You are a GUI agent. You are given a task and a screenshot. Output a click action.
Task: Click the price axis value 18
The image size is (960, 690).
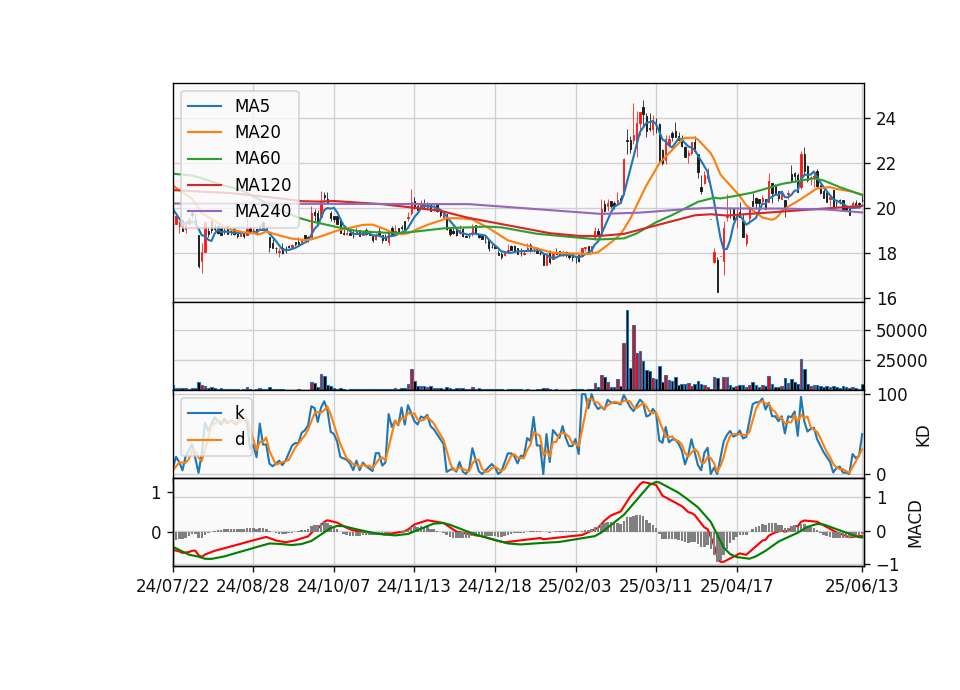click(x=886, y=254)
